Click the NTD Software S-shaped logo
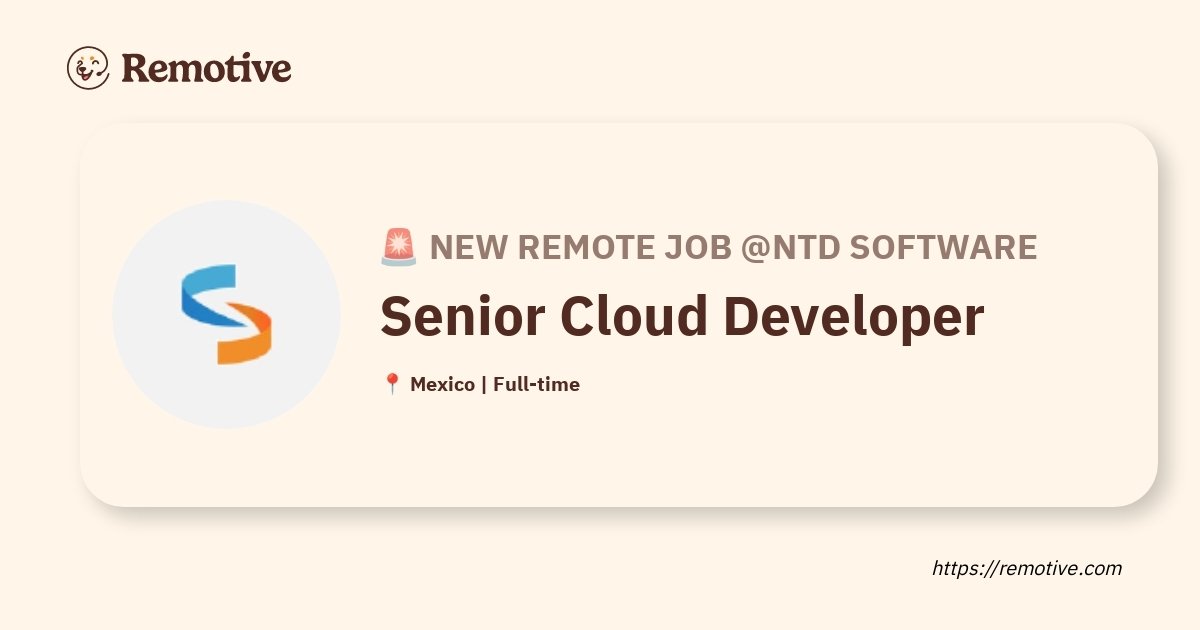The height and width of the screenshot is (630, 1200). [227, 314]
